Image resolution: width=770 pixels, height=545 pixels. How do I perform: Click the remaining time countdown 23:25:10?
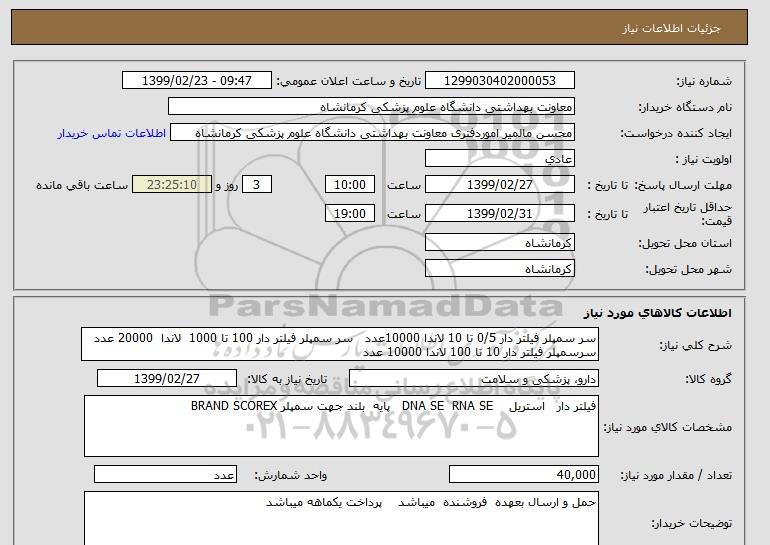(x=172, y=185)
